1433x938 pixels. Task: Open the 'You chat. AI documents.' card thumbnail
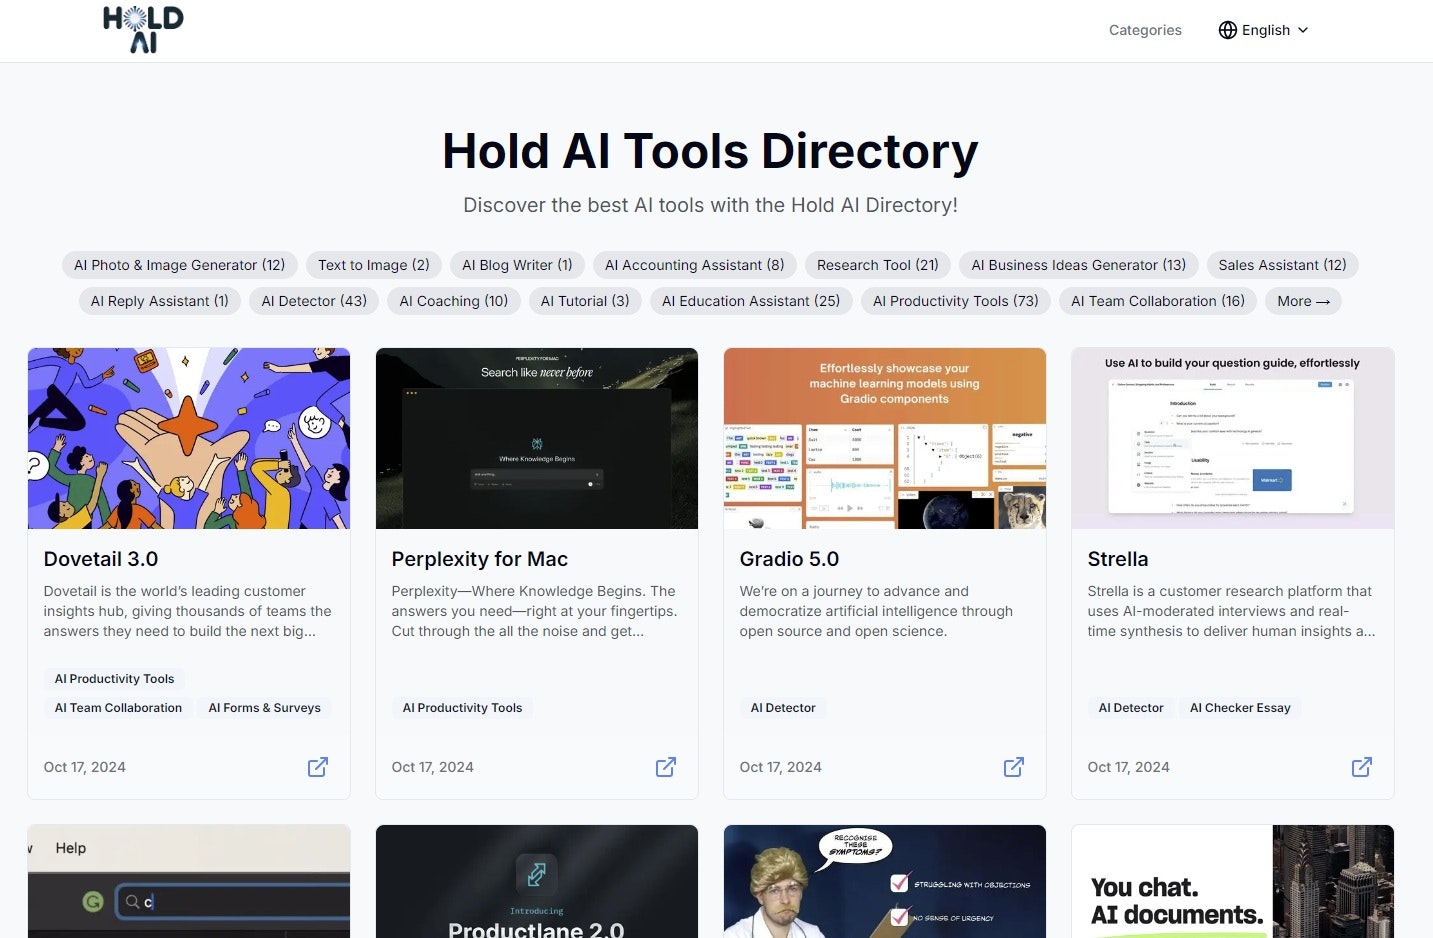1233,881
